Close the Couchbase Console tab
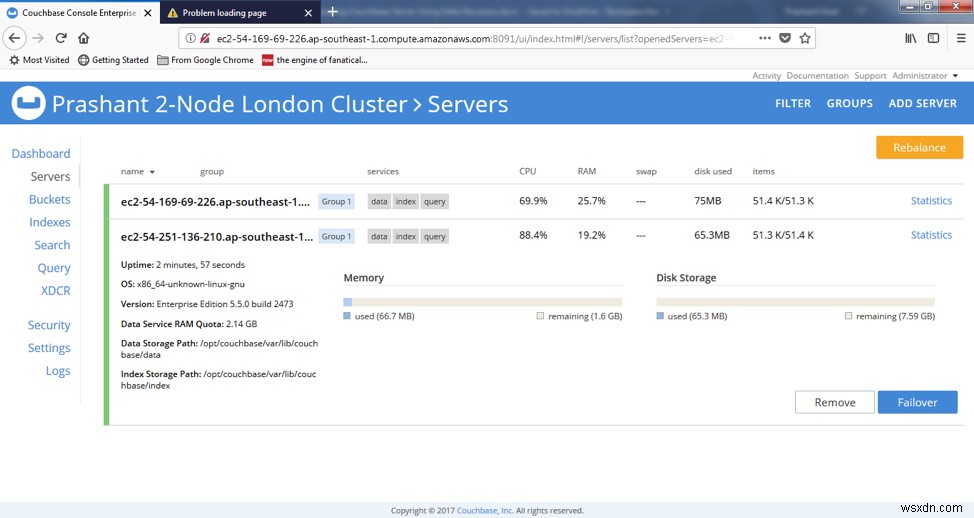The width and height of the screenshot is (974, 518). pyautogui.click(x=148, y=12)
